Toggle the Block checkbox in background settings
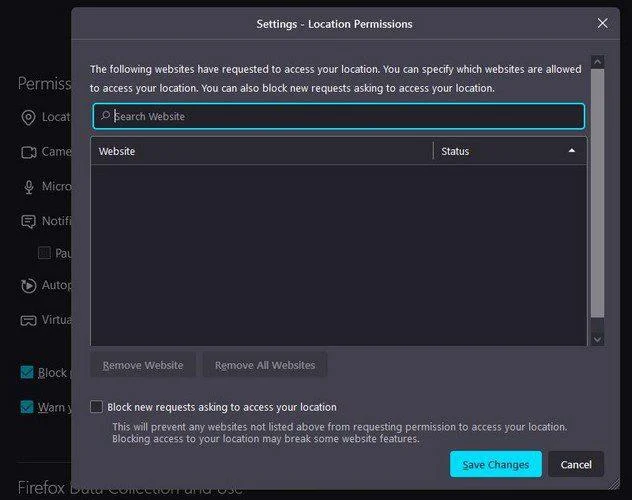This screenshot has height=500, width=632. 27,372
